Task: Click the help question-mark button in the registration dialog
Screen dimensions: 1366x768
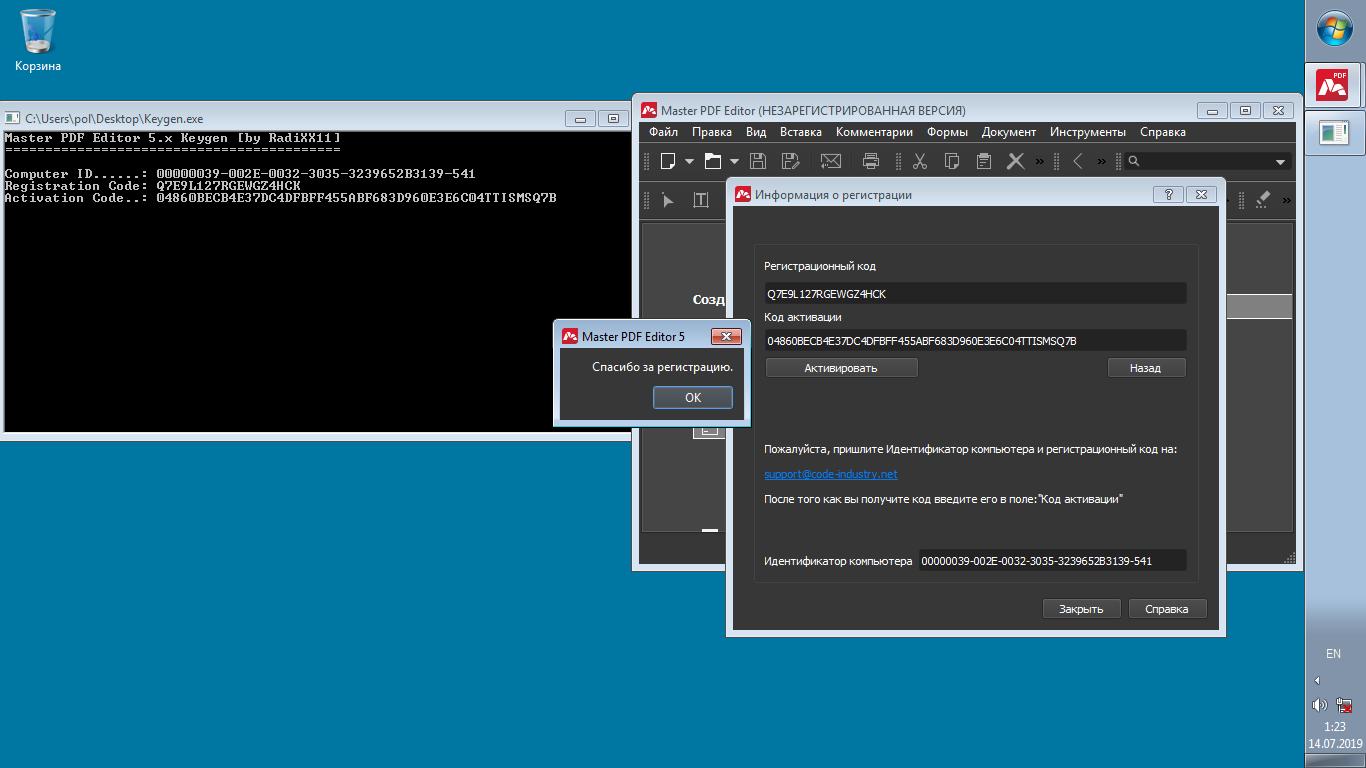Action: point(1168,195)
